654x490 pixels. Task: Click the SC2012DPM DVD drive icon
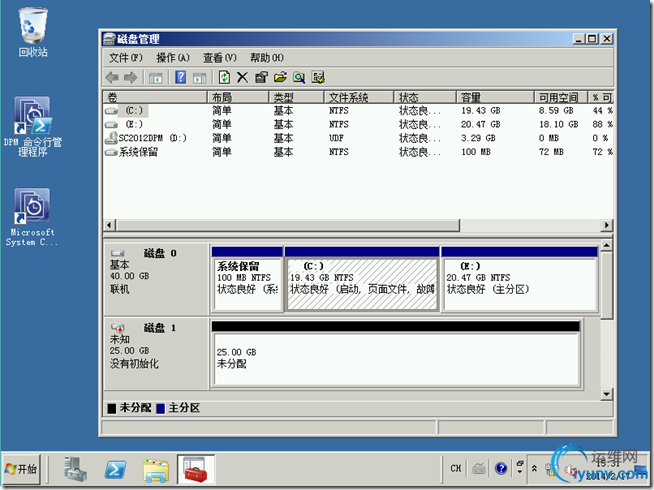tap(111, 138)
